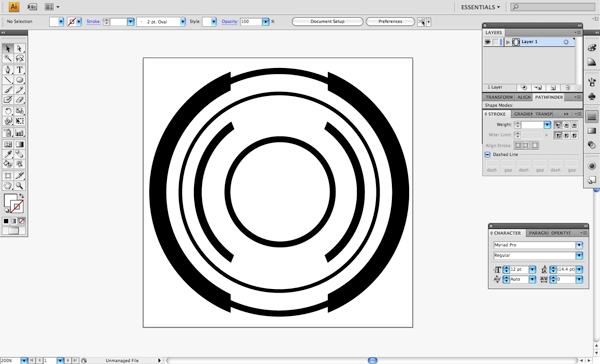
Task: Select the Pen tool
Action: (x=8, y=70)
